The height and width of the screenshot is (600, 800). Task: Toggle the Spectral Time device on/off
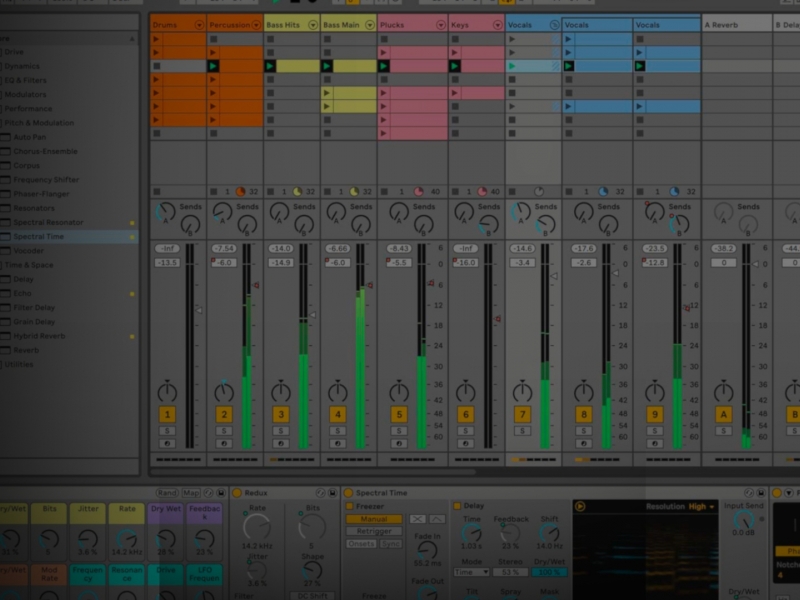tap(349, 493)
